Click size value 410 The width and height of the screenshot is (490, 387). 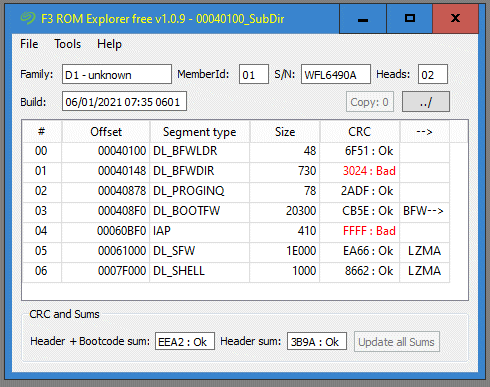[285, 231]
